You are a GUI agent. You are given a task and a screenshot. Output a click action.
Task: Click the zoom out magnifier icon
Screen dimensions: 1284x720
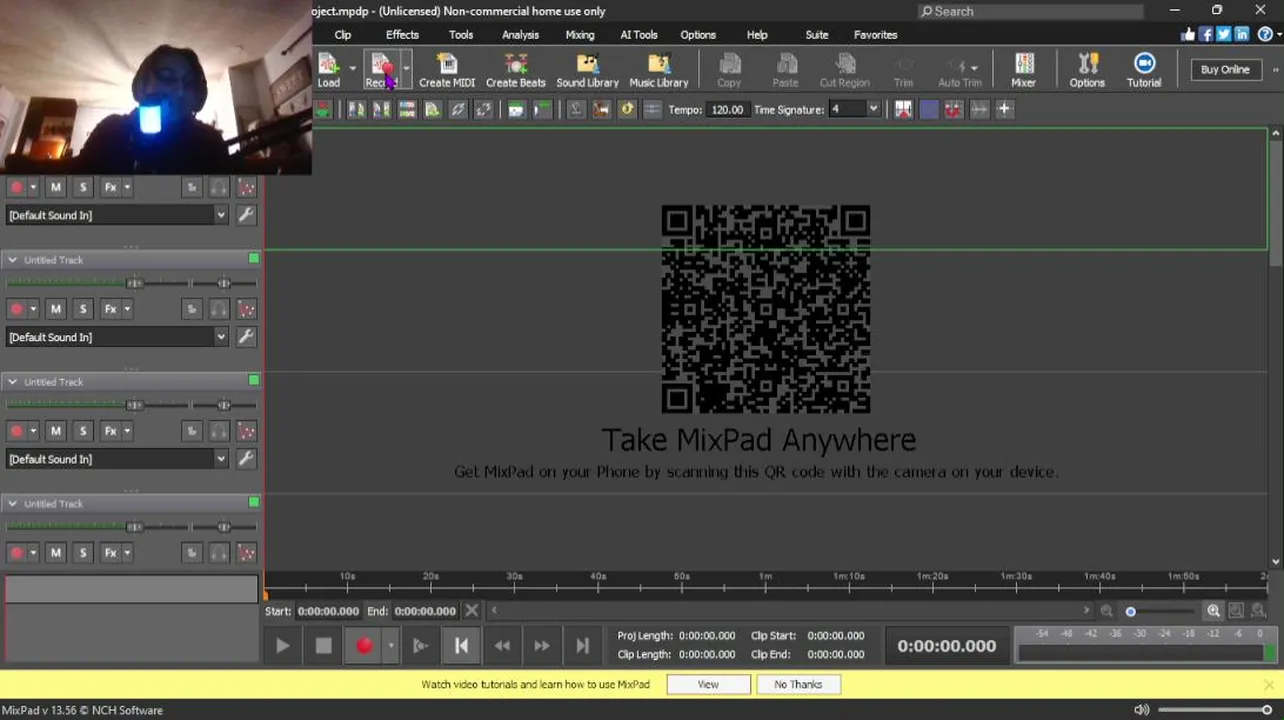[1106, 611]
